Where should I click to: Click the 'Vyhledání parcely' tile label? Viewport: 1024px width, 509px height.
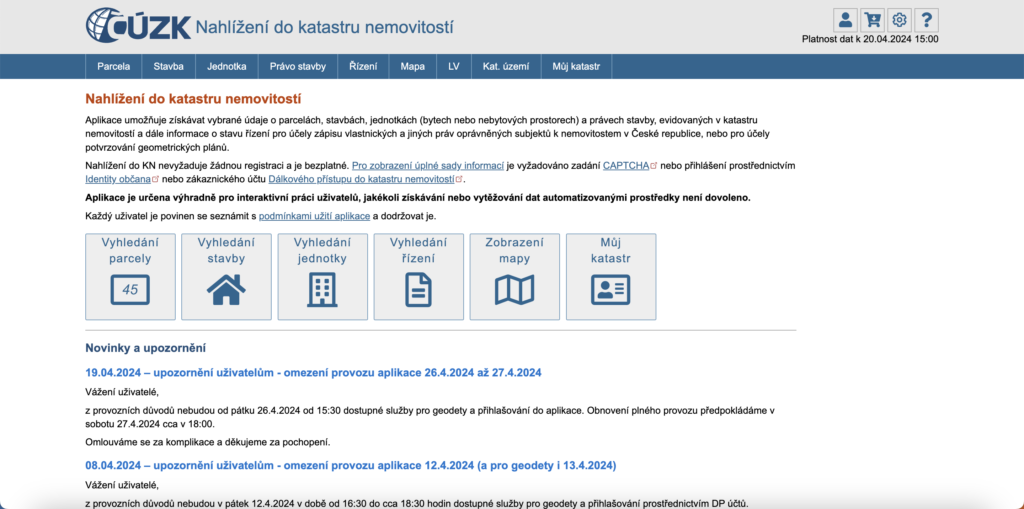coord(130,250)
